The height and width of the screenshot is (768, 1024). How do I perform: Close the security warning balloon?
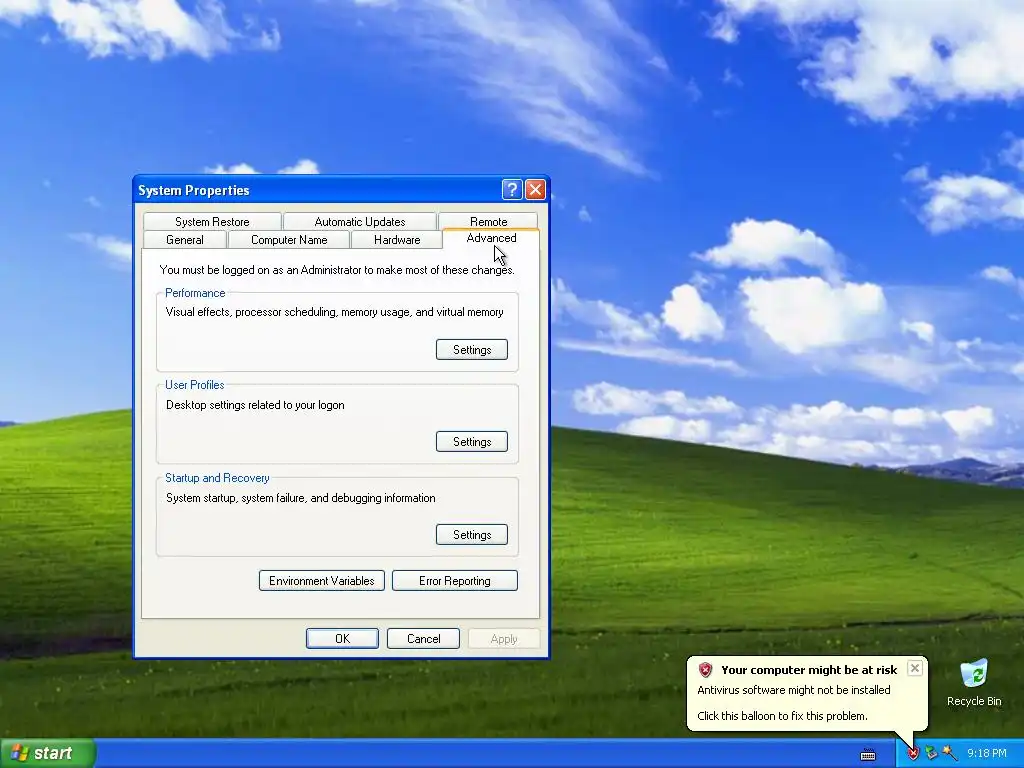point(915,668)
